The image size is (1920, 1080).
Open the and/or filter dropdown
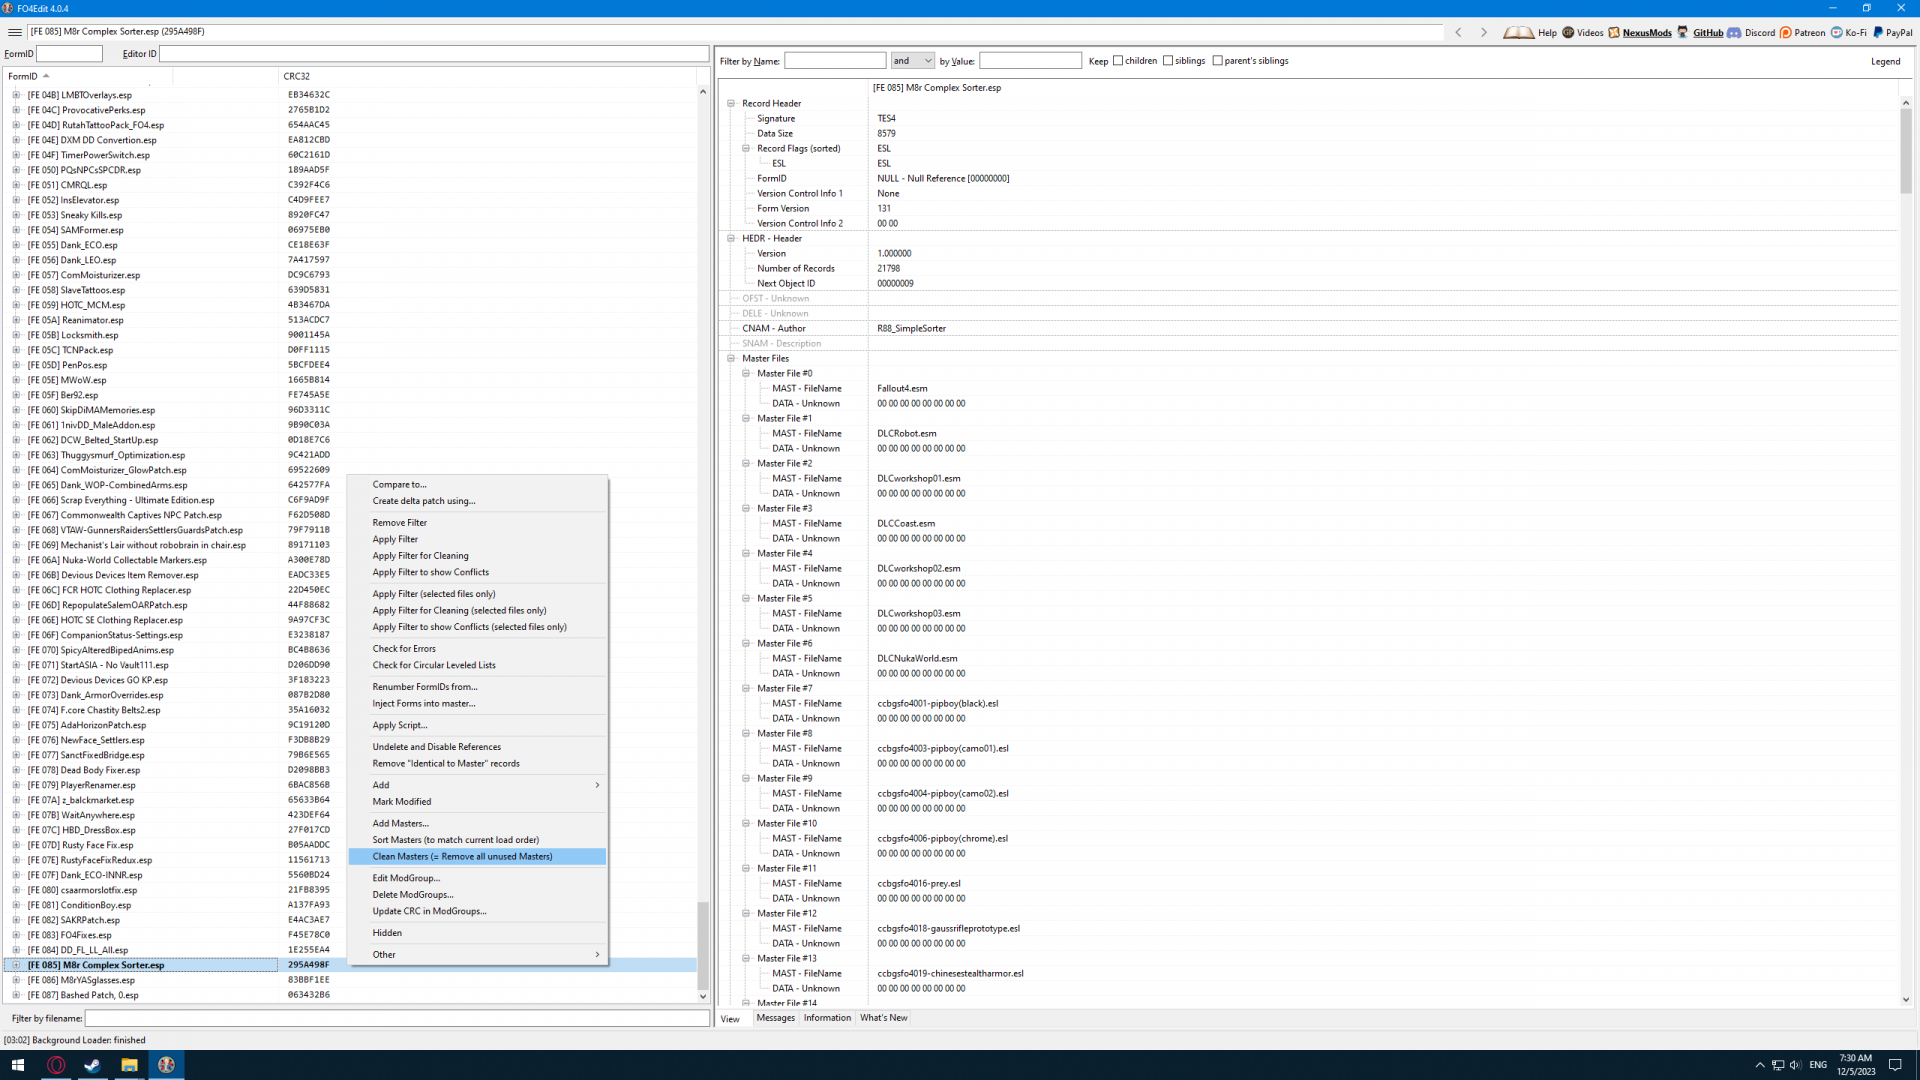(912, 61)
